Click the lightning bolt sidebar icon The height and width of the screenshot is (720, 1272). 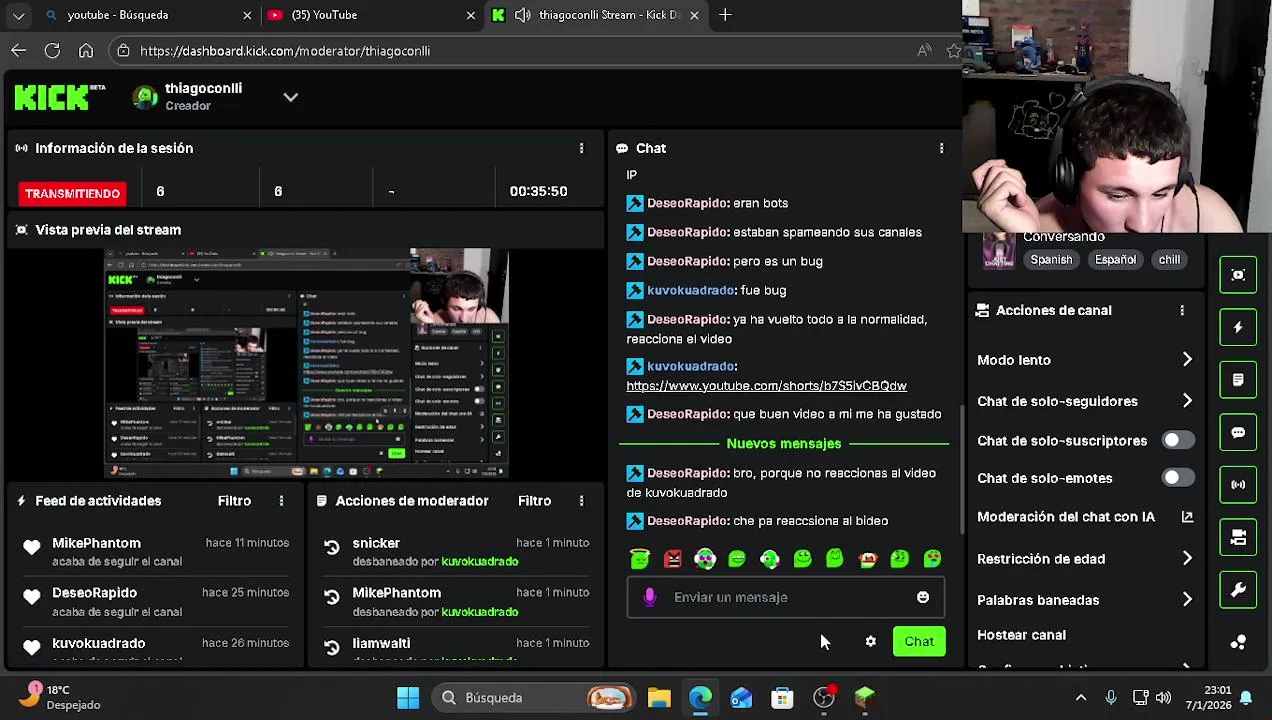(x=1238, y=327)
